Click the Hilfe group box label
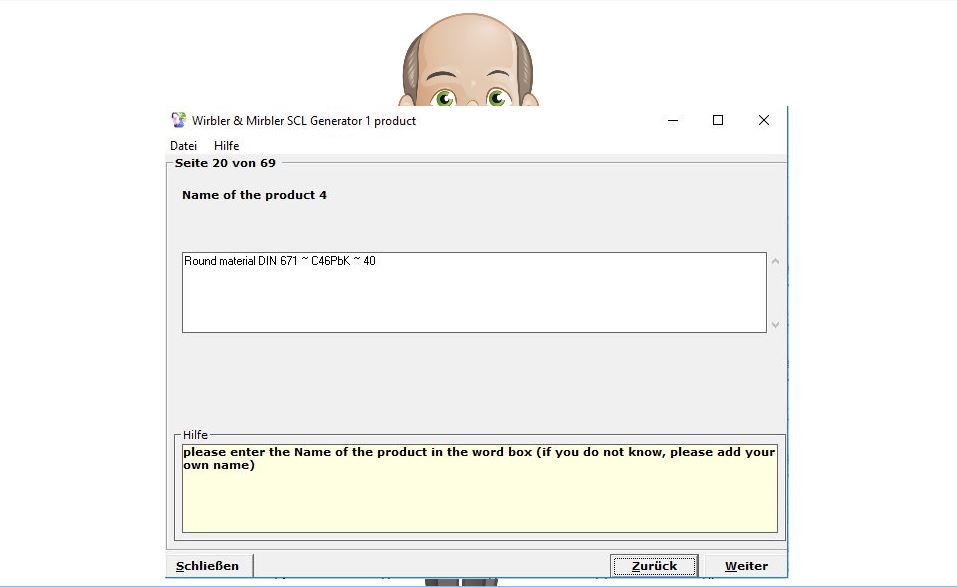Image resolution: width=957 pixels, height=587 pixels. [195, 436]
